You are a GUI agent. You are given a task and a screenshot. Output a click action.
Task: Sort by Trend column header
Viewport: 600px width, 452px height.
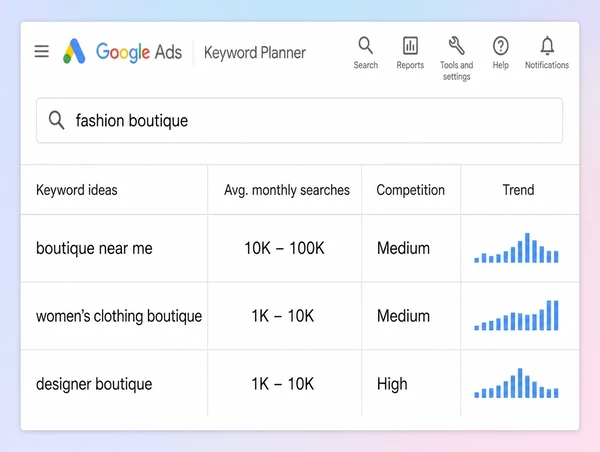coord(518,190)
